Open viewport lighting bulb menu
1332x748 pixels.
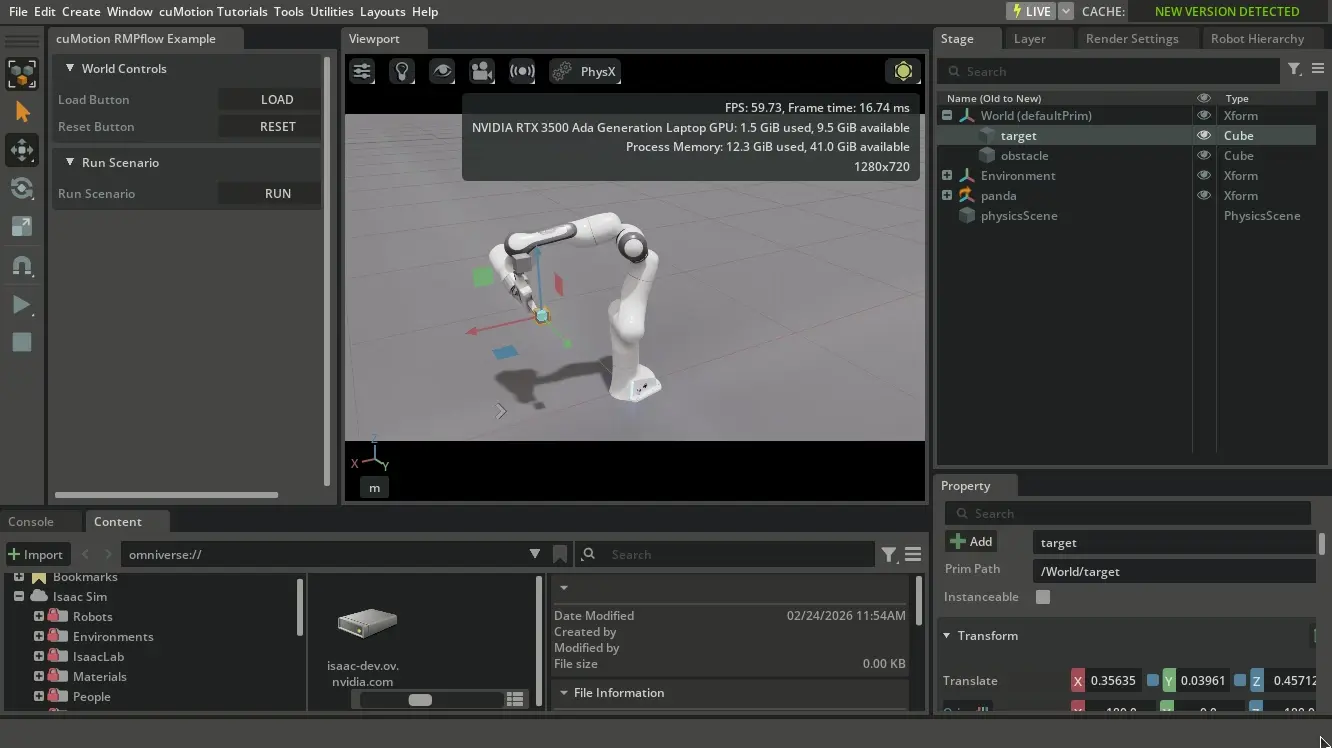pos(402,71)
